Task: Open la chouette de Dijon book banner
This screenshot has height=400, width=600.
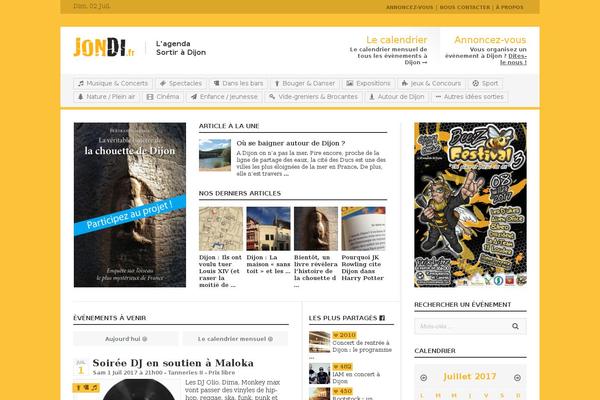Action: tap(130, 205)
